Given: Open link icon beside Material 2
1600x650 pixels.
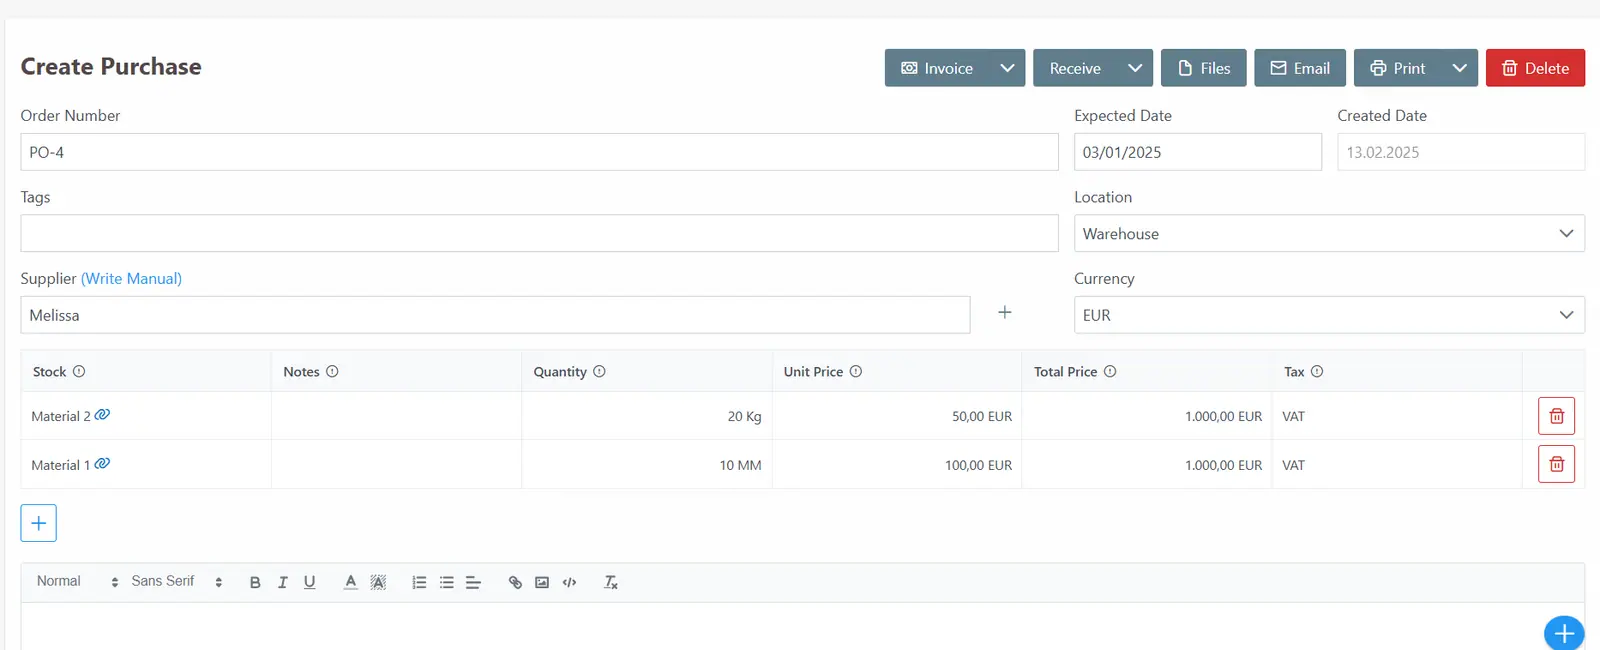Looking at the screenshot, I should point(102,414).
